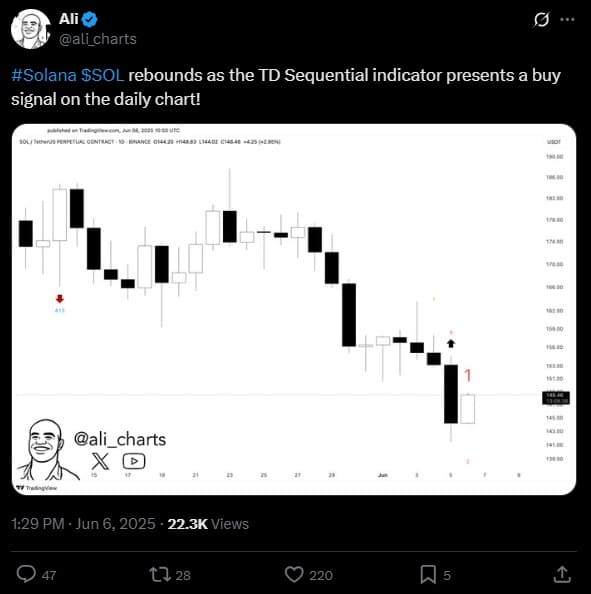Screen dimensions: 591x594
Task: Open the three-dot more options menu
Action: [567, 19]
